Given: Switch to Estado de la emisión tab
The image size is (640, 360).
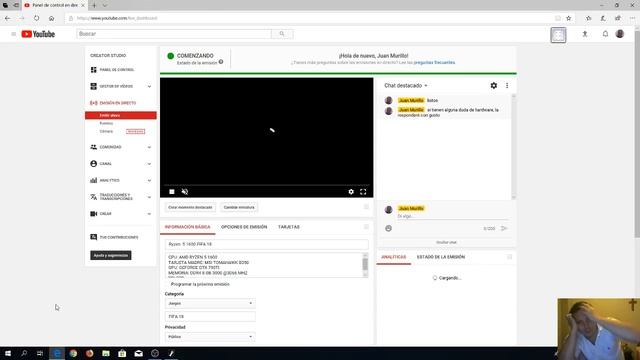Looking at the screenshot, I should tap(441, 257).
